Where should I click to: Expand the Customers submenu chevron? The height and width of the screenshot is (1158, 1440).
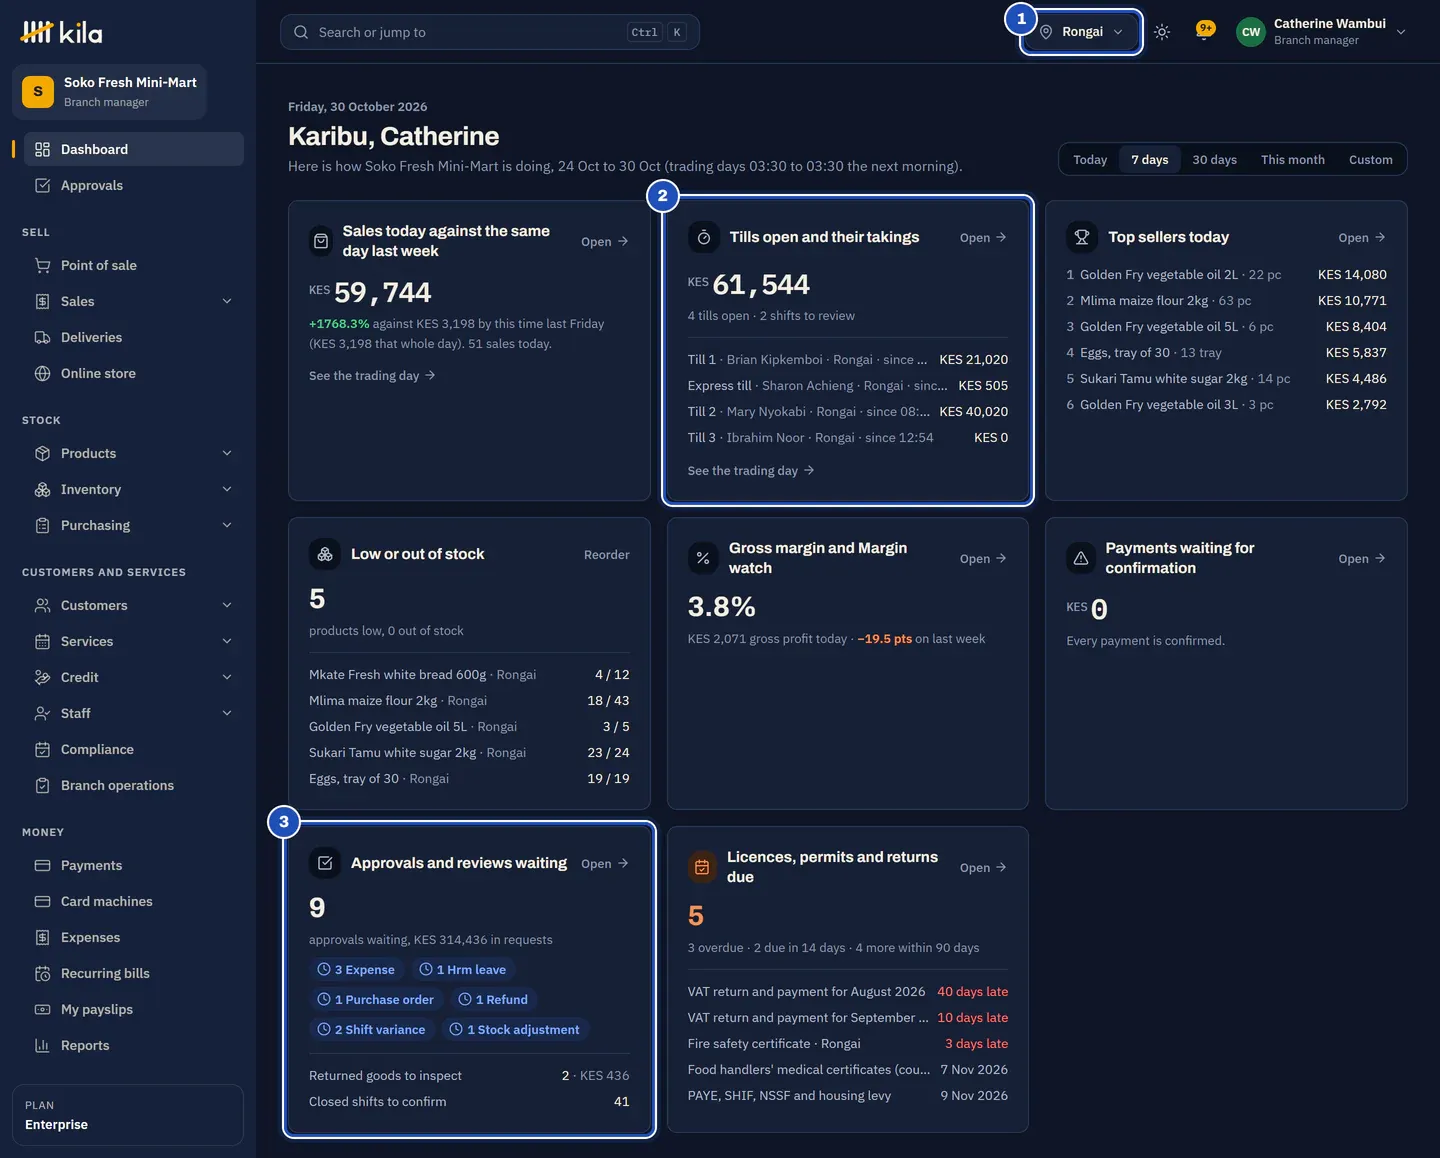227,605
